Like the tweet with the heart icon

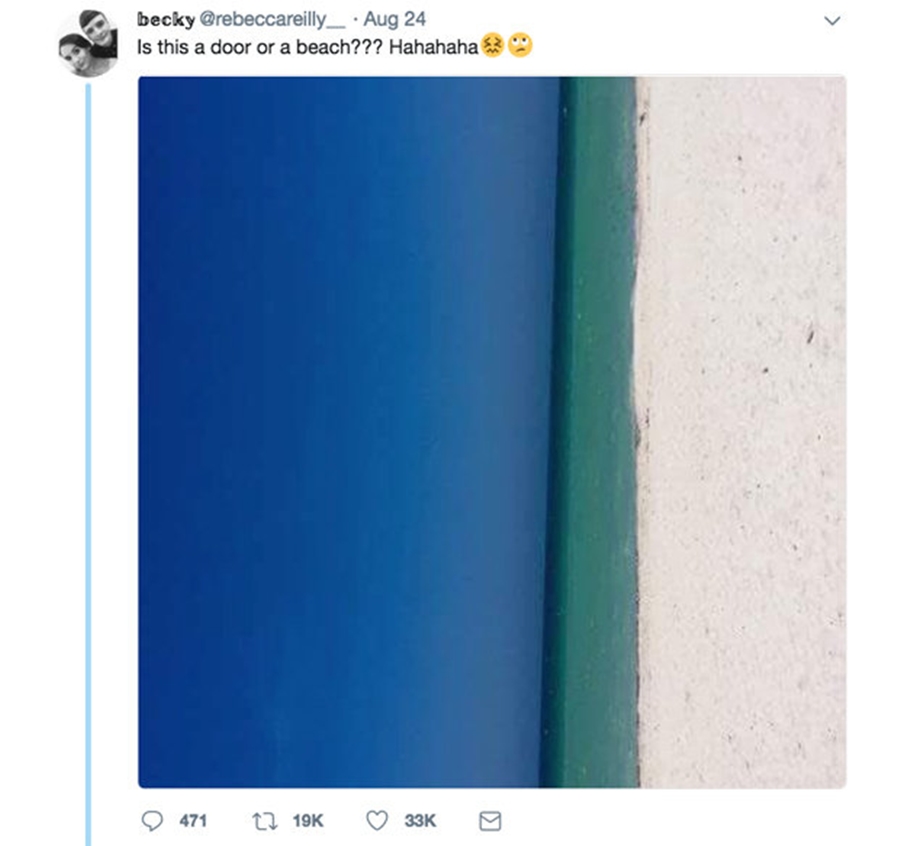pos(377,821)
